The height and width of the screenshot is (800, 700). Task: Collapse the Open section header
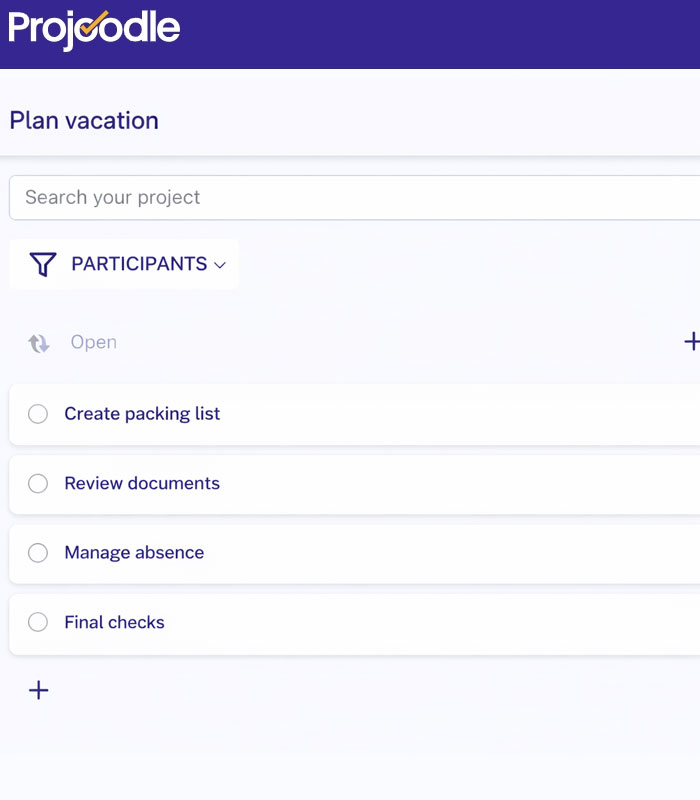tap(94, 341)
